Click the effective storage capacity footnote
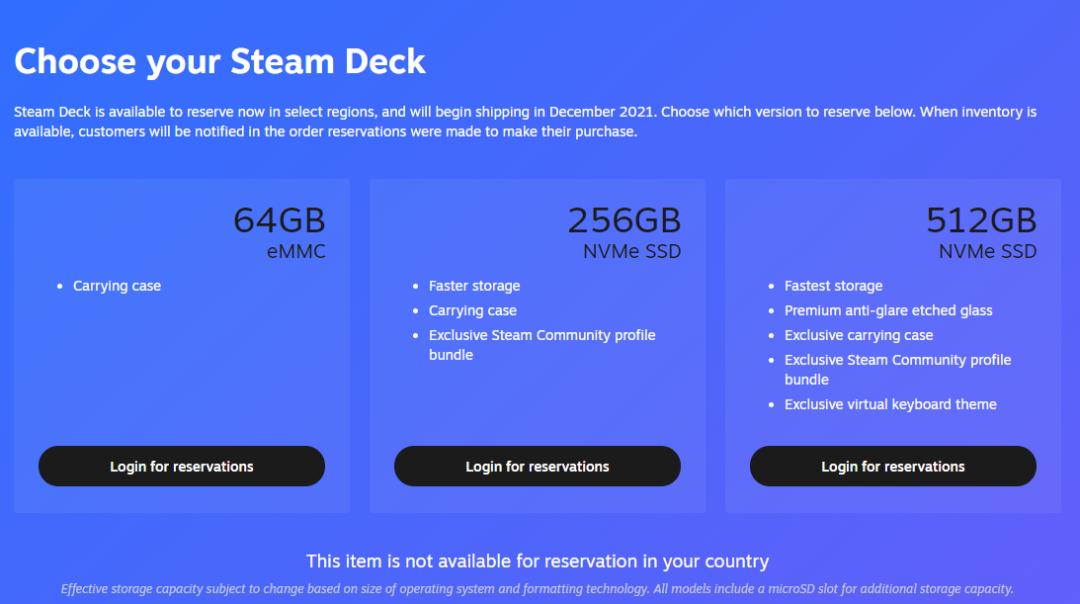Viewport: 1080px width, 604px height. [537, 589]
